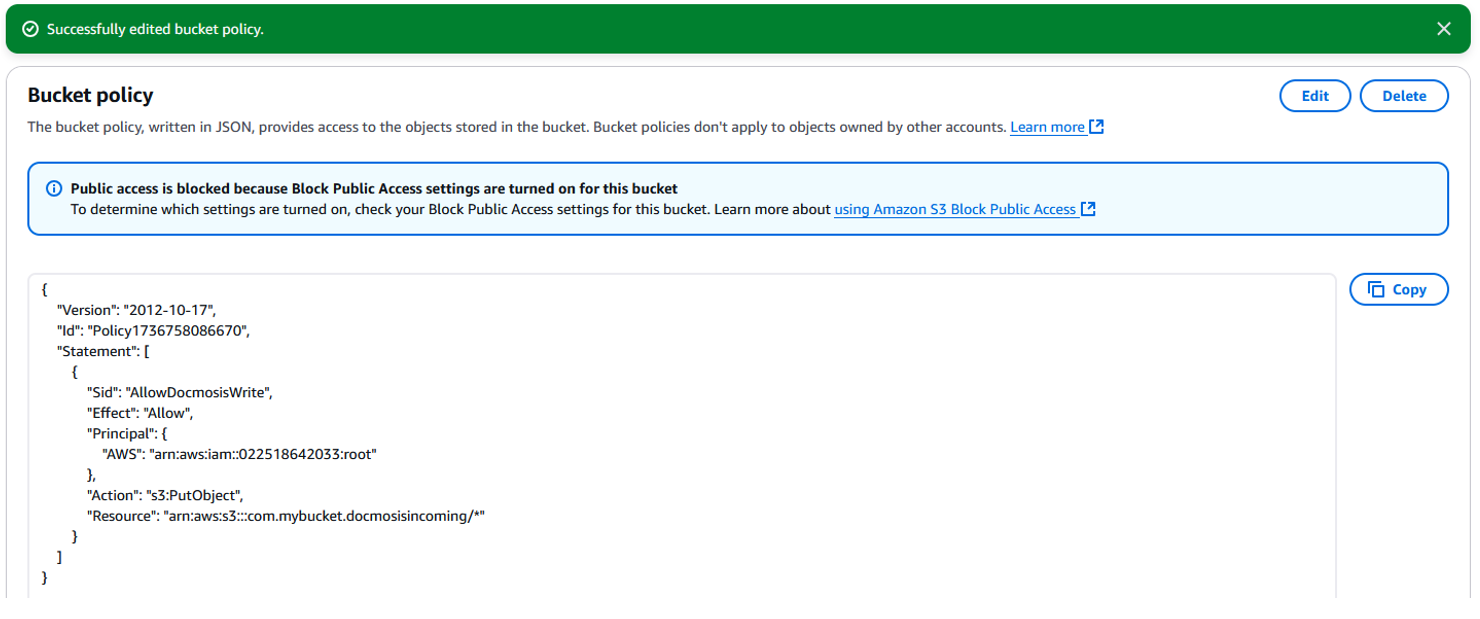Screen dimensions: 1480x619
Task: Click the "Sid": "AllowDocmosisWrite" line
Action: 179,392
